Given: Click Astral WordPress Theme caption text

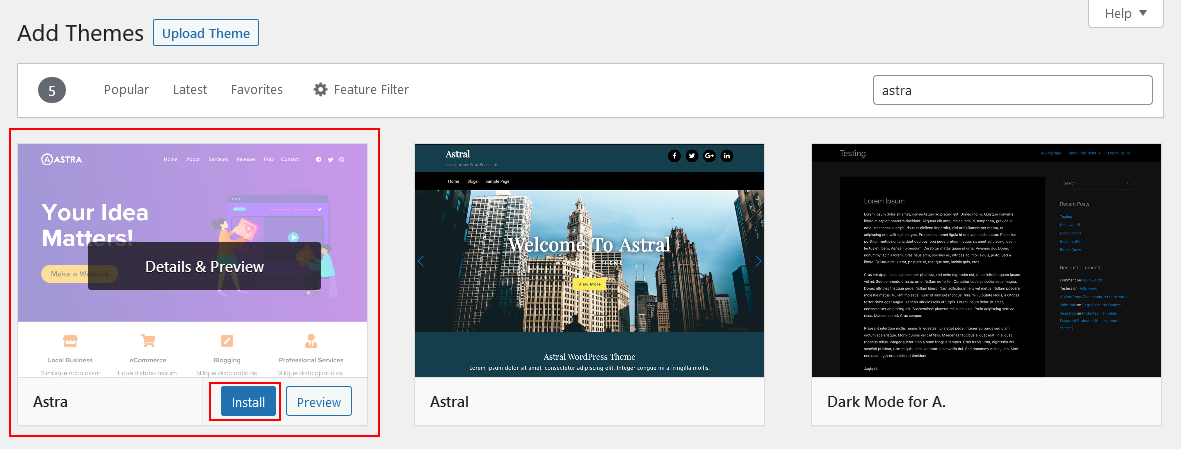Looking at the screenshot, I should coord(589,356).
